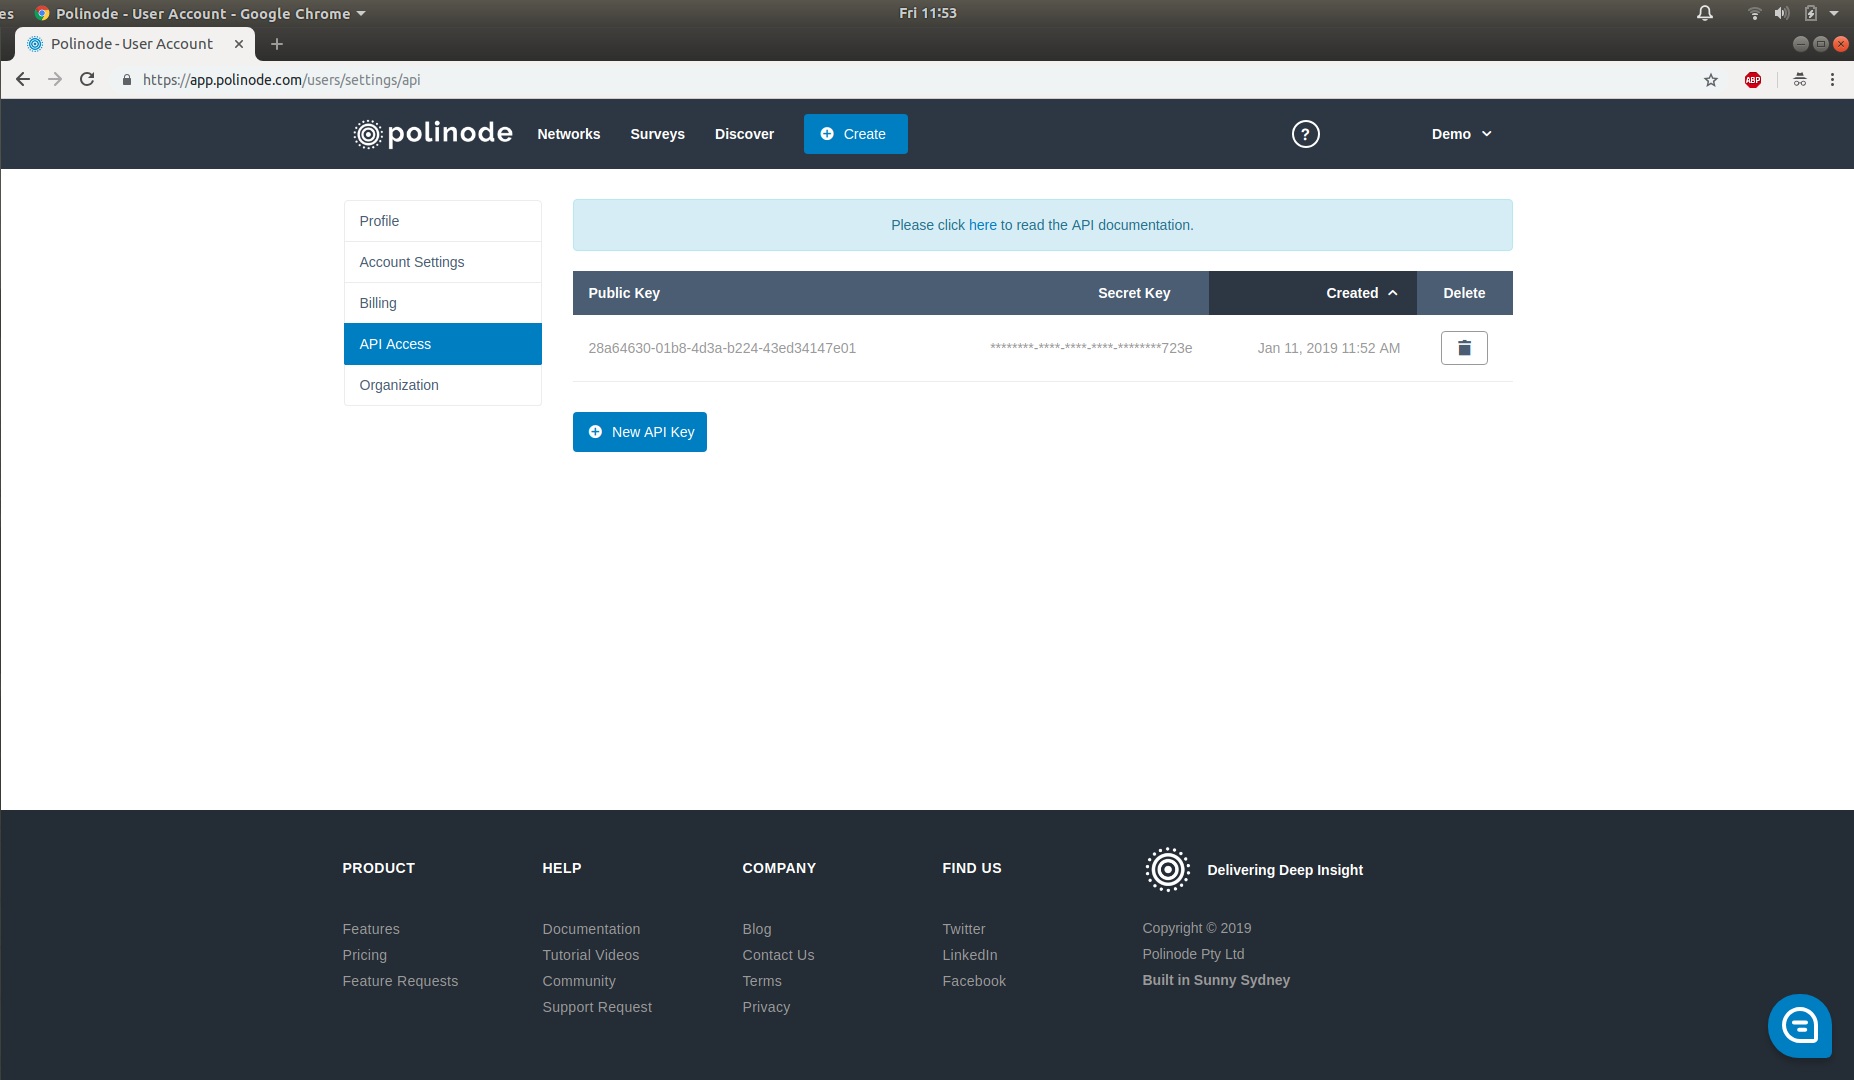Select the Profile settings tab
This screenshot has width=1854, height=1080.
click(443, 221)
